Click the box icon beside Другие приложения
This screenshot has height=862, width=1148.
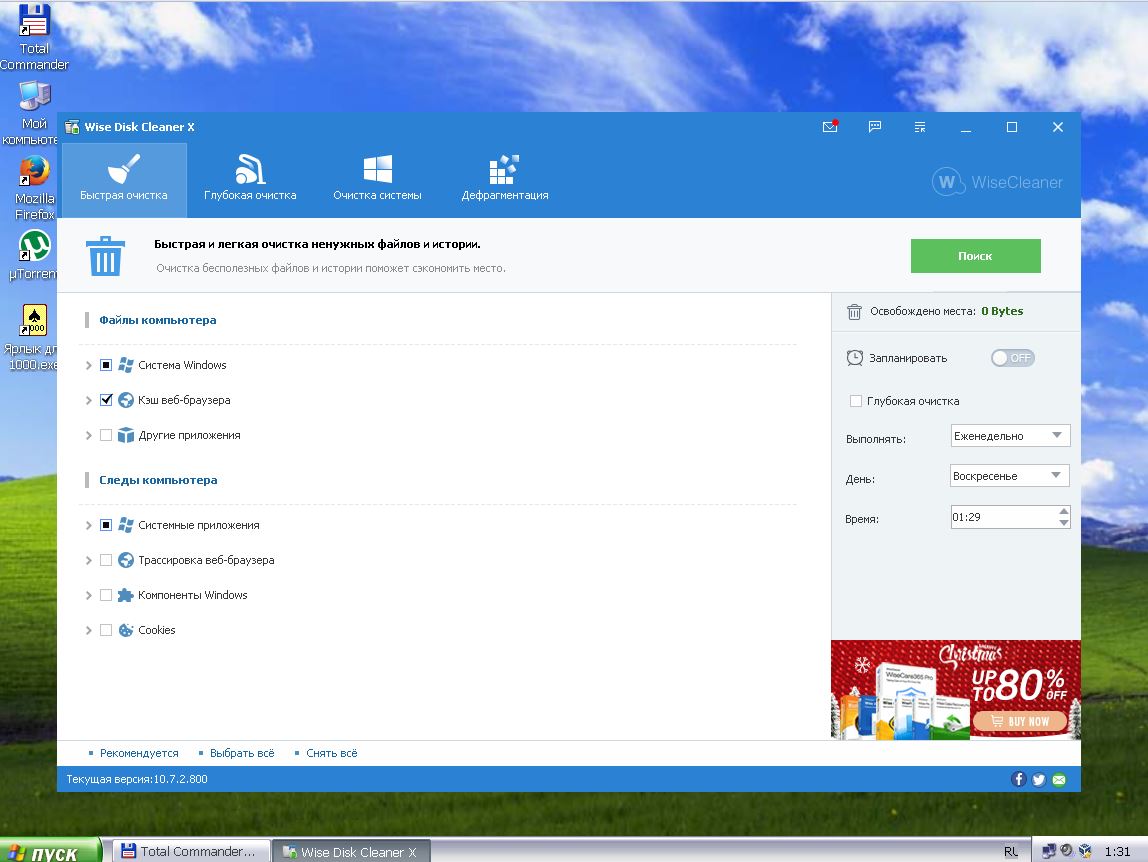(126, 435)
